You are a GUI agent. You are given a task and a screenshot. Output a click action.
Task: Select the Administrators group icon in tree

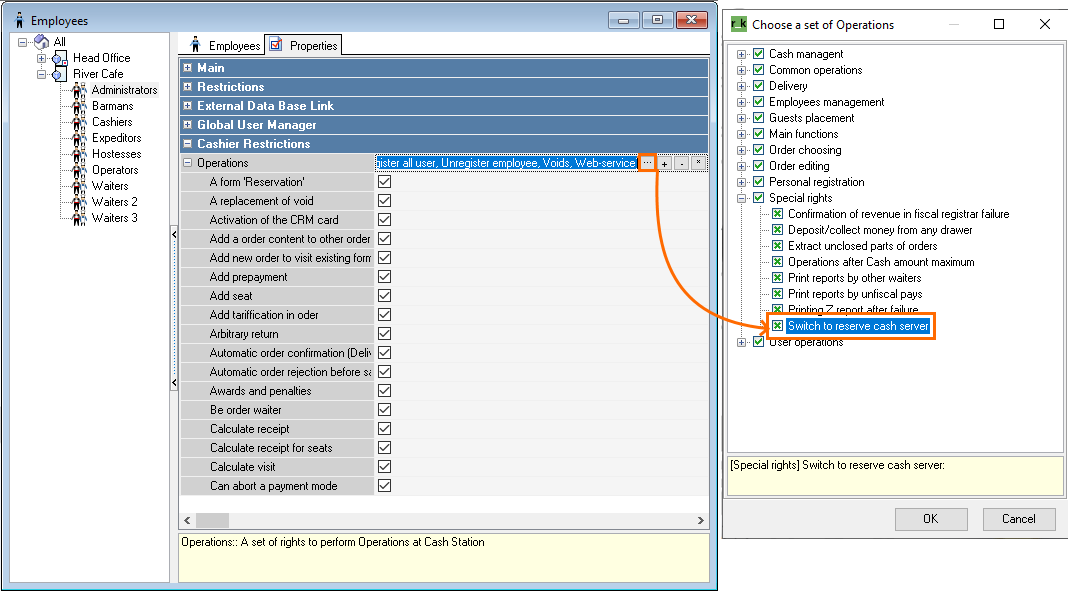pos(80,90)
